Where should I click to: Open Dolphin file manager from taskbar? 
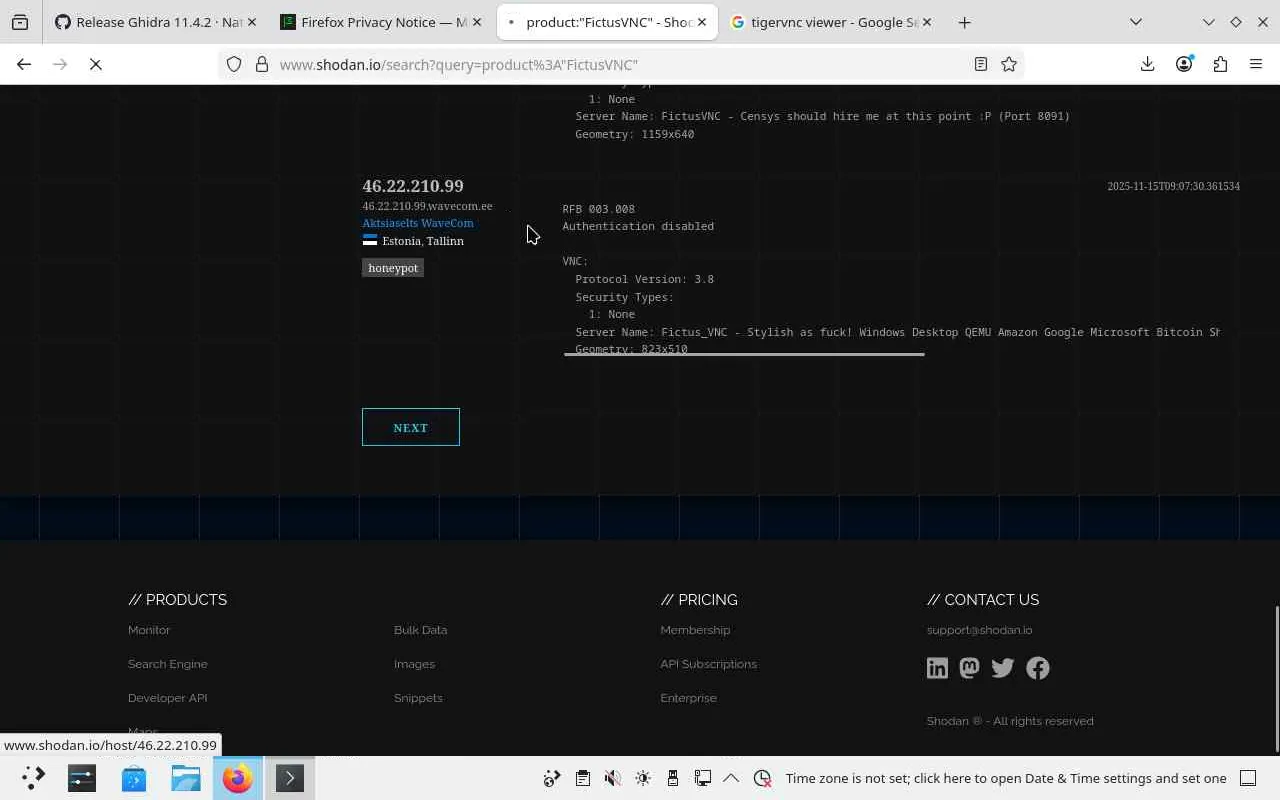(x=186, y=778)
